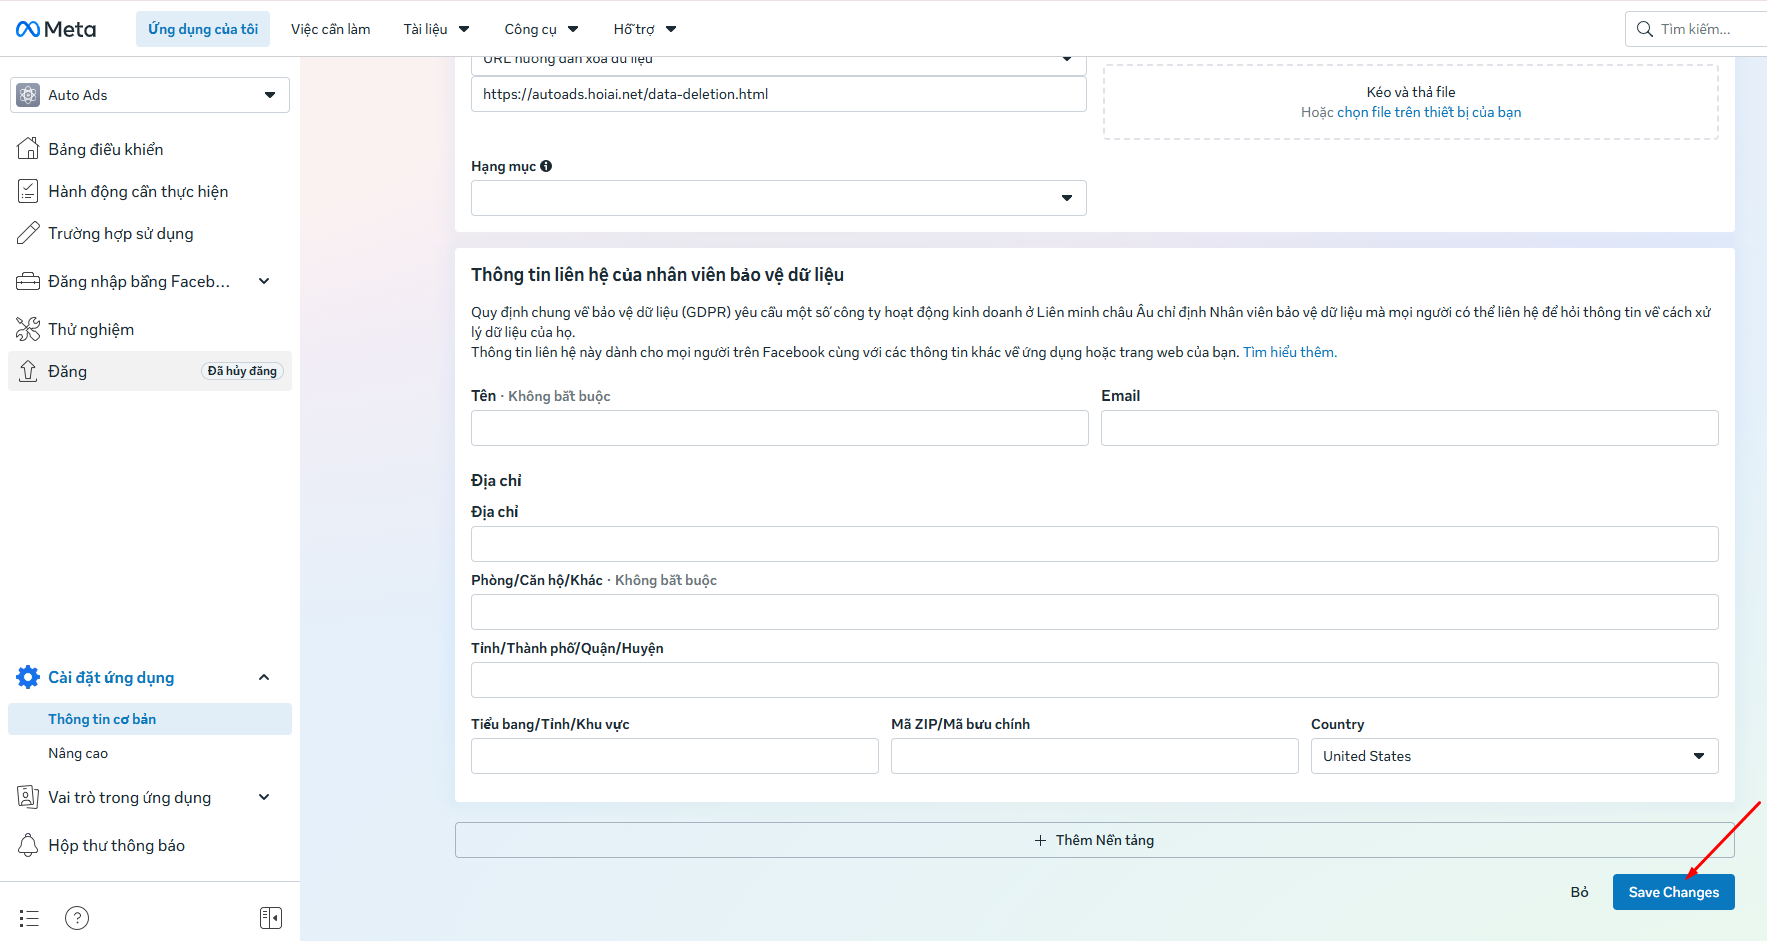This screenshot has width=1767, height=941.
Task: Open the help question mark icon
Action: (77, 918)
